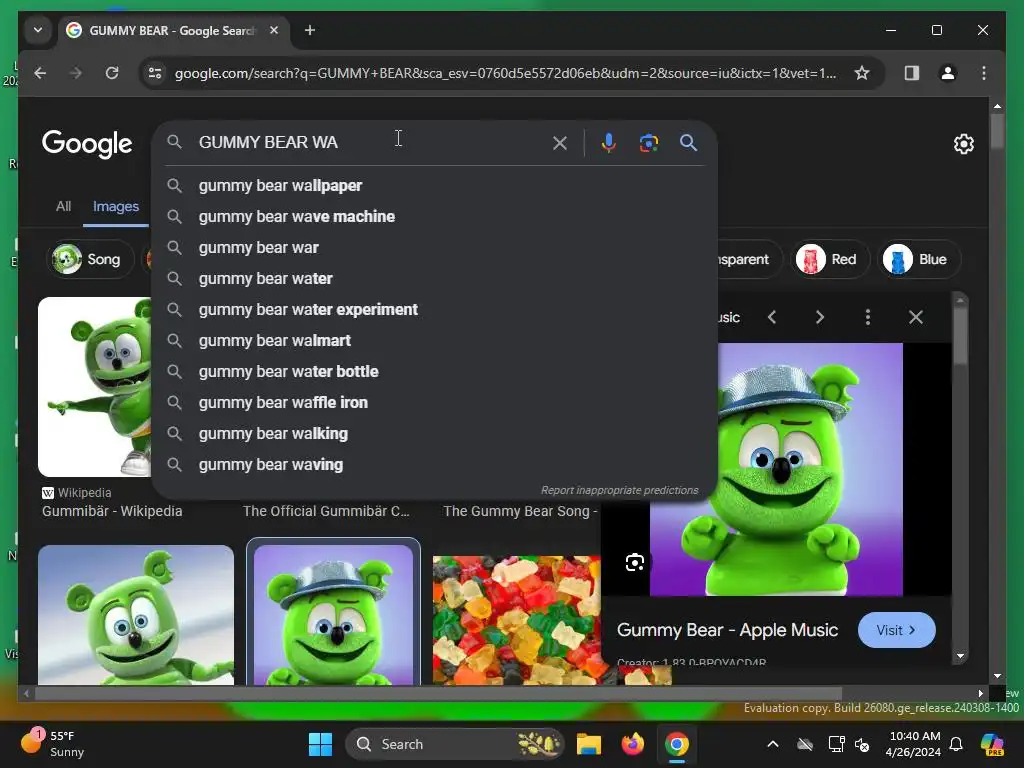Open the clock showing 10:40 AM 4/26/2024

tap(914, 744)
